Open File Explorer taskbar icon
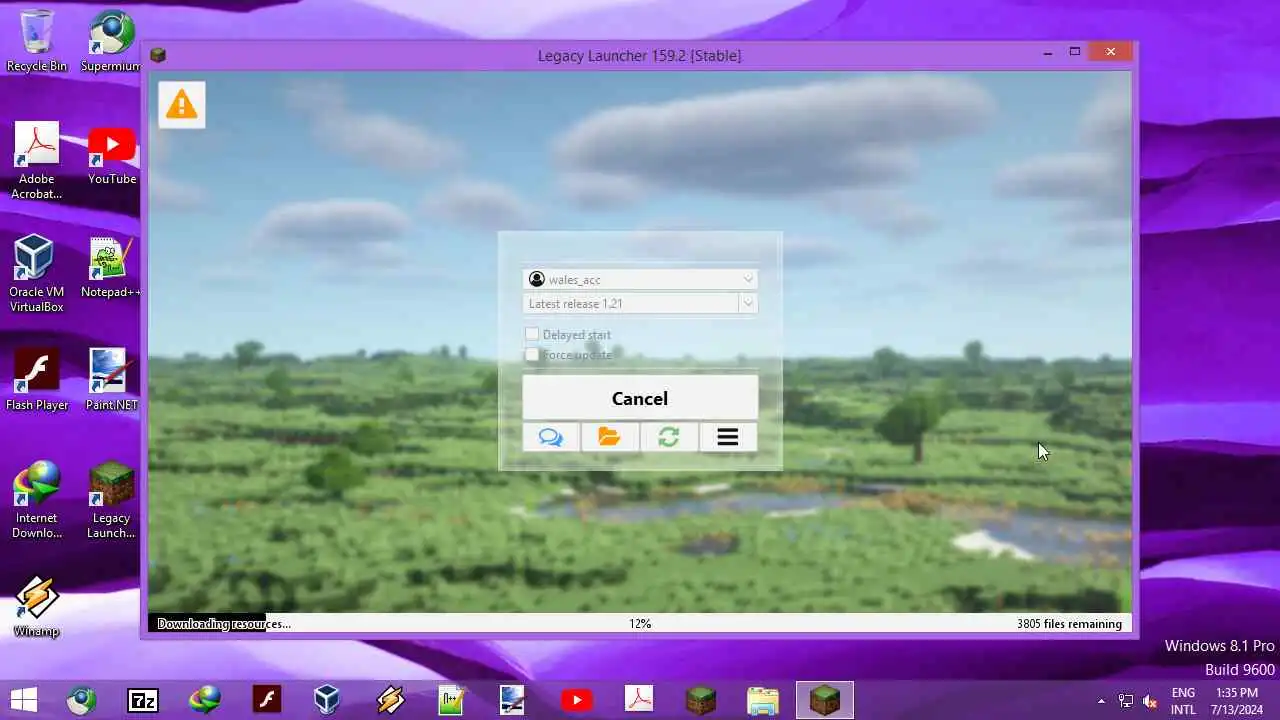The image size is (1280, 720). (762, 700)
